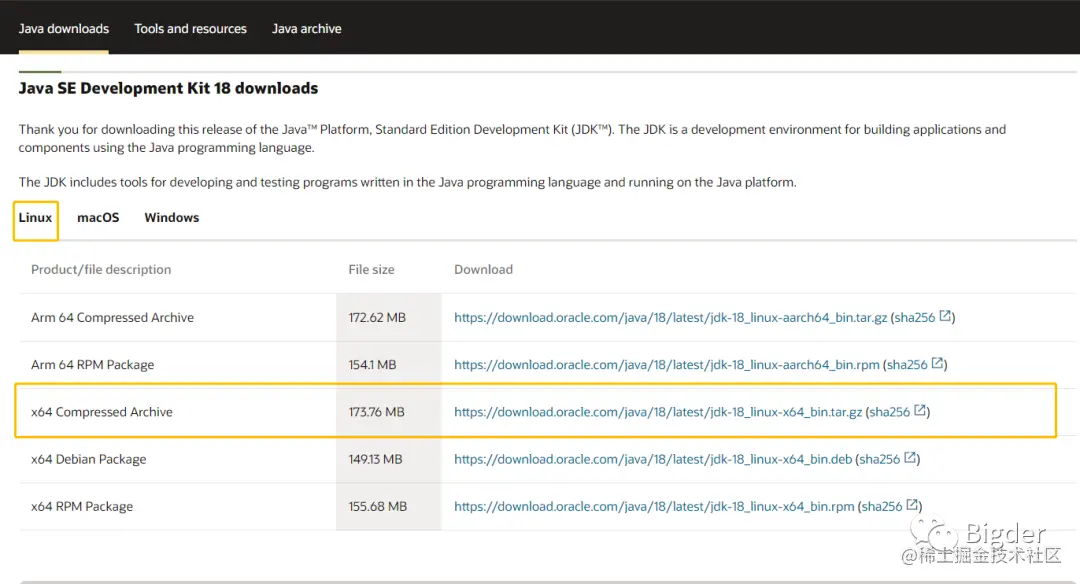Screen dimensions: 1080x584
Task: Click the Java SE Development Kit 18 heading
Action: (168, 88)
